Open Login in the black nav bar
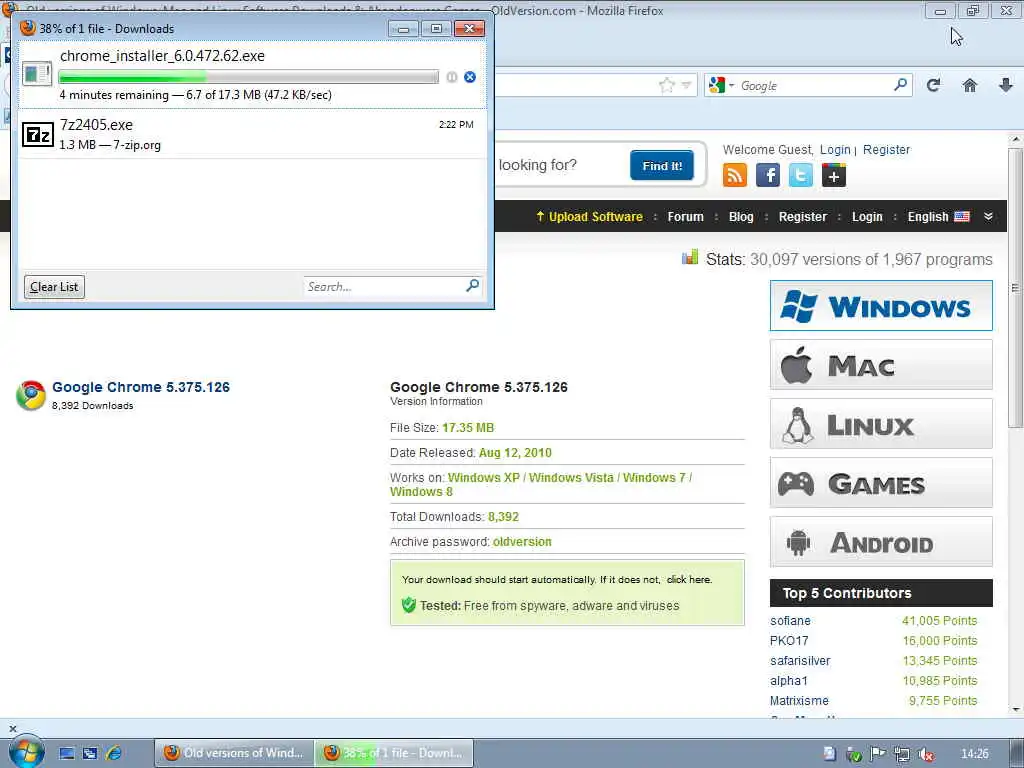Screen dimensions: 1024x768 [867, 217]
